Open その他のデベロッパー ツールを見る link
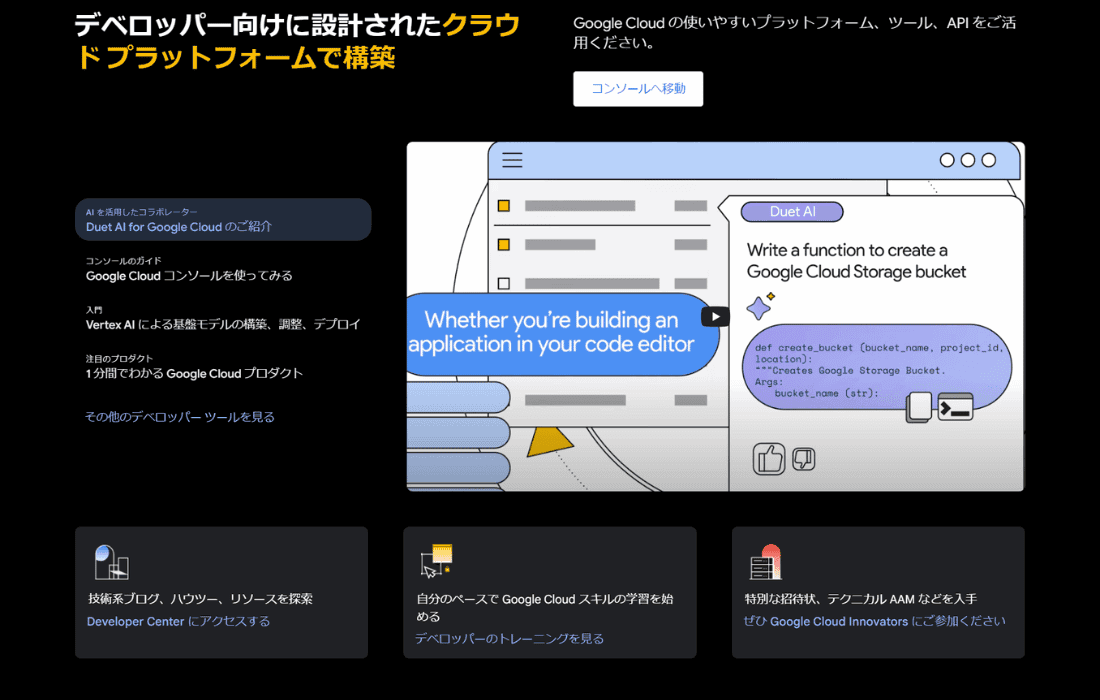 180,417
